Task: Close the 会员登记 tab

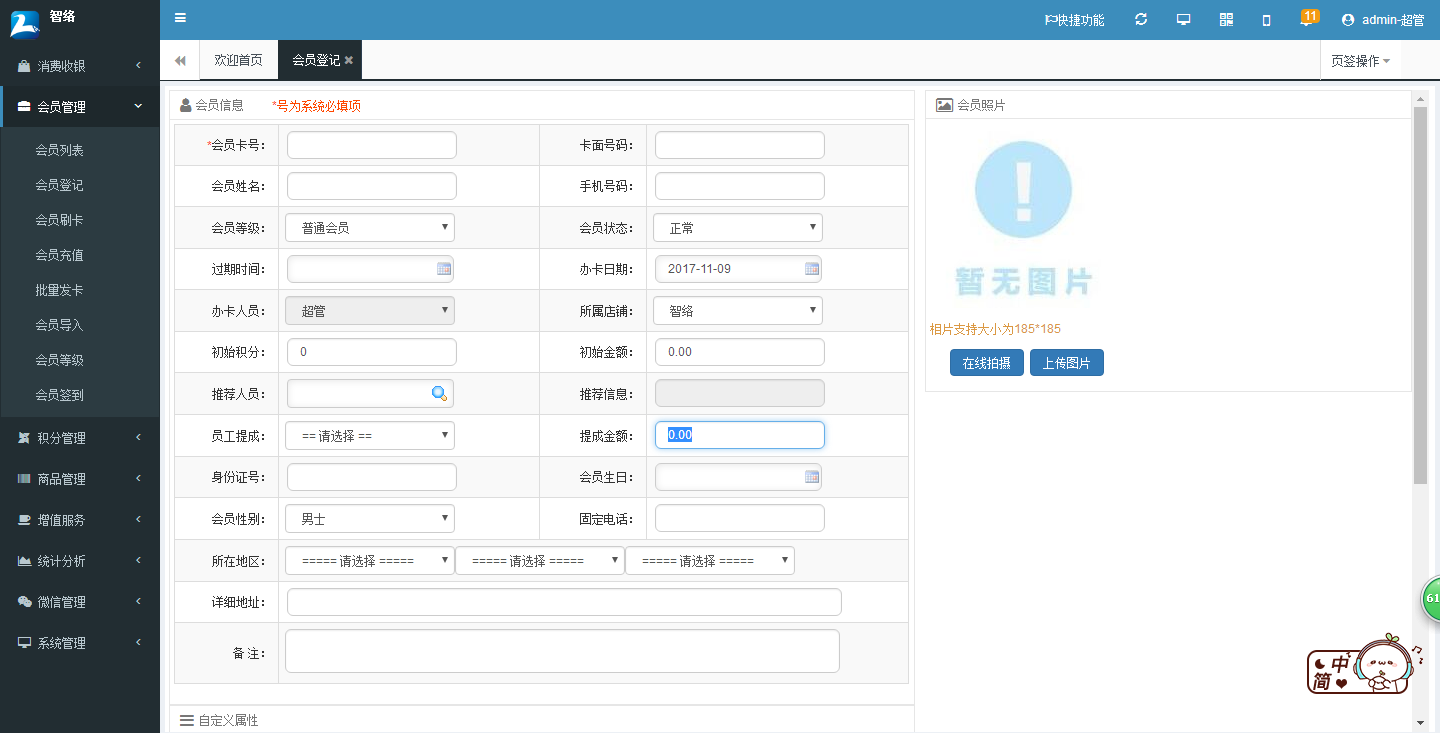Action: (x=349, y=61)
